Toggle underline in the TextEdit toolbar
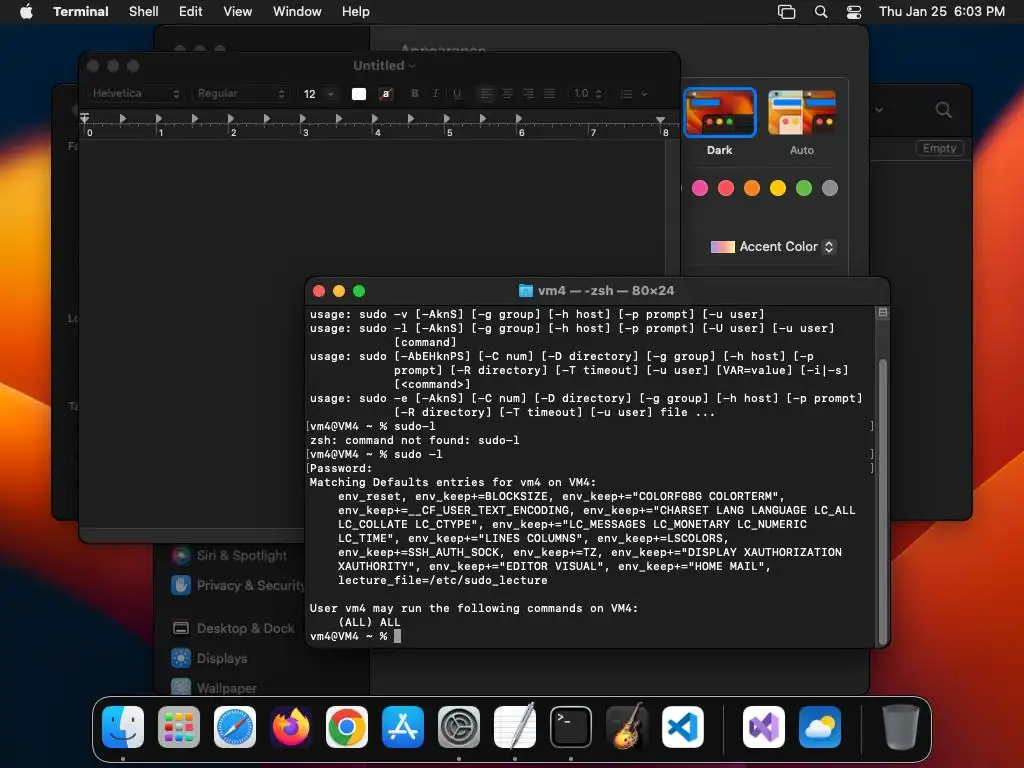 tap(456, 93)
